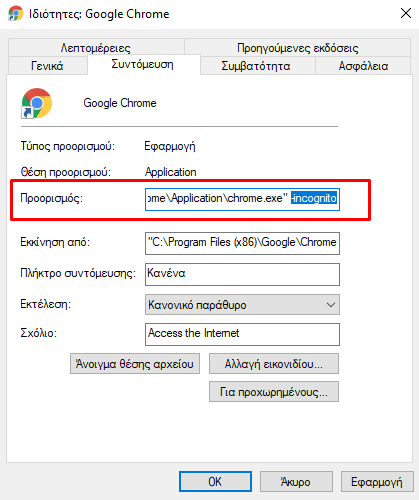Click Αλλαγή εικονιδίου button
The height and width of the screenshot is (500, 419).
(x=274, y=364)
